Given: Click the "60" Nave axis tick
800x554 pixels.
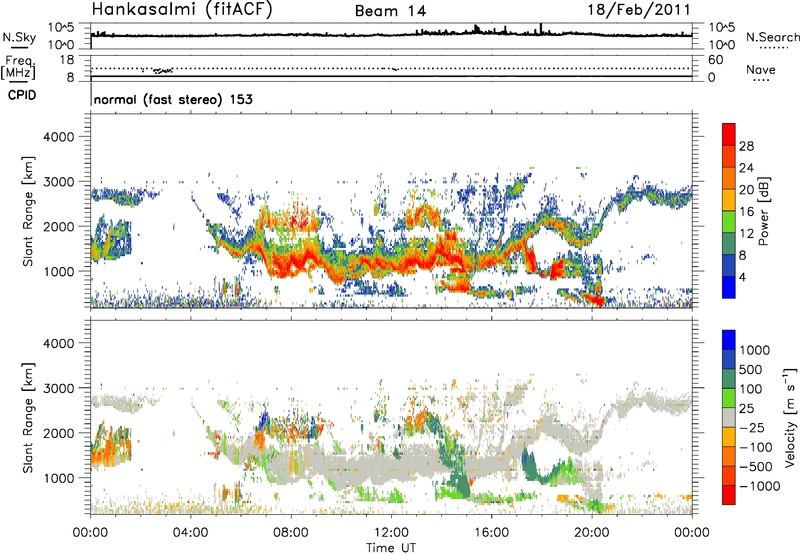Looking at the screenshot, I should pos(715,60).
